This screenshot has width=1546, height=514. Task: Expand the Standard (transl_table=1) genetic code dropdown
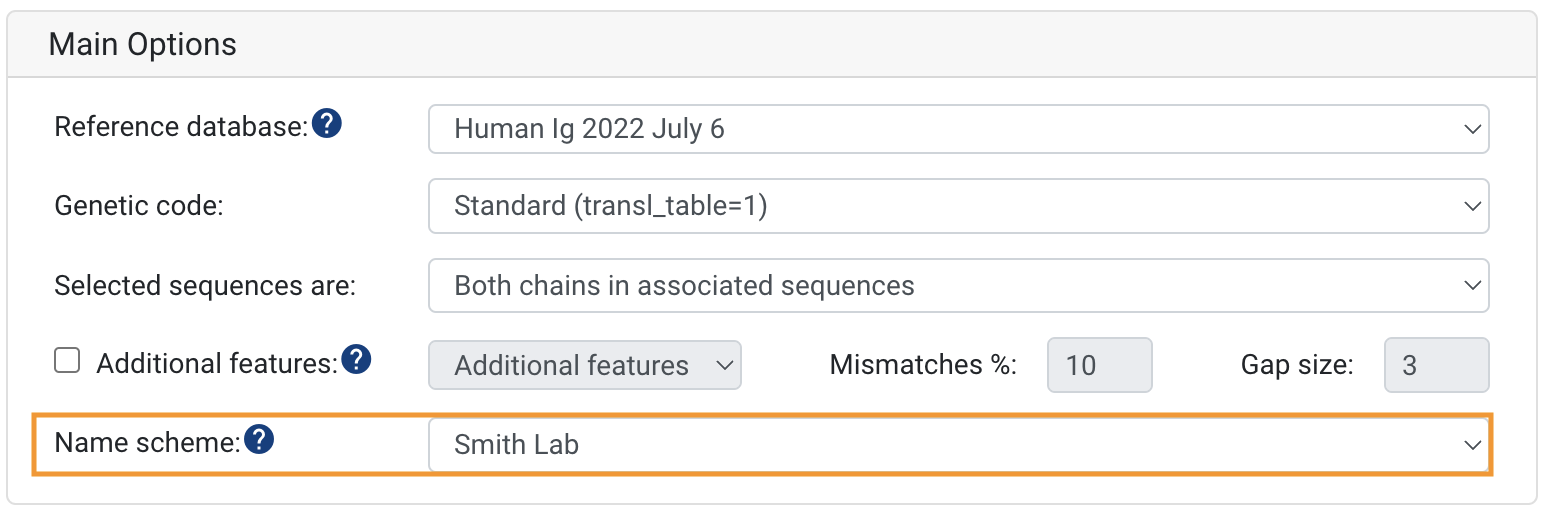[x=959, y=206]
